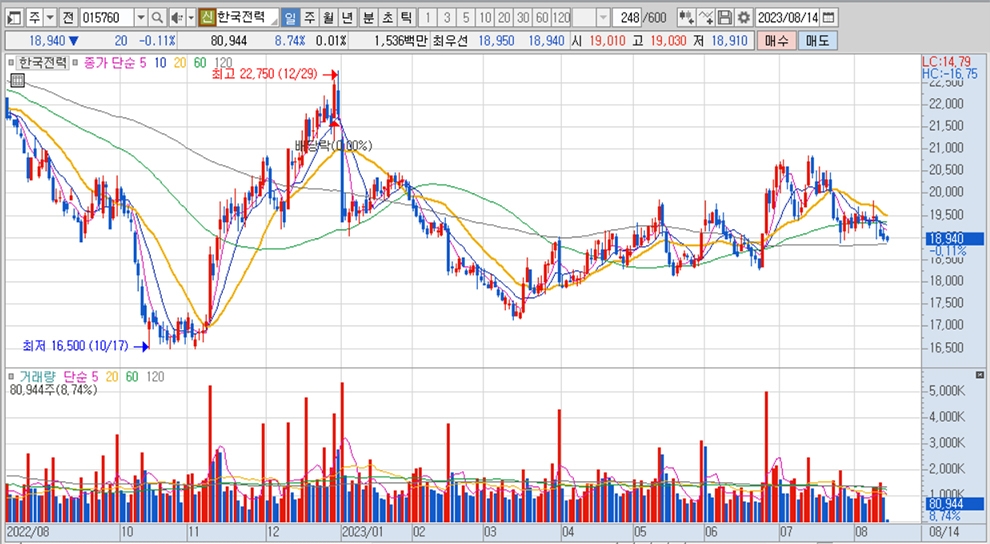Click the low price value 18,910
Image resolution: width=990 pixels, height=544 pixels.
[729, 41]
